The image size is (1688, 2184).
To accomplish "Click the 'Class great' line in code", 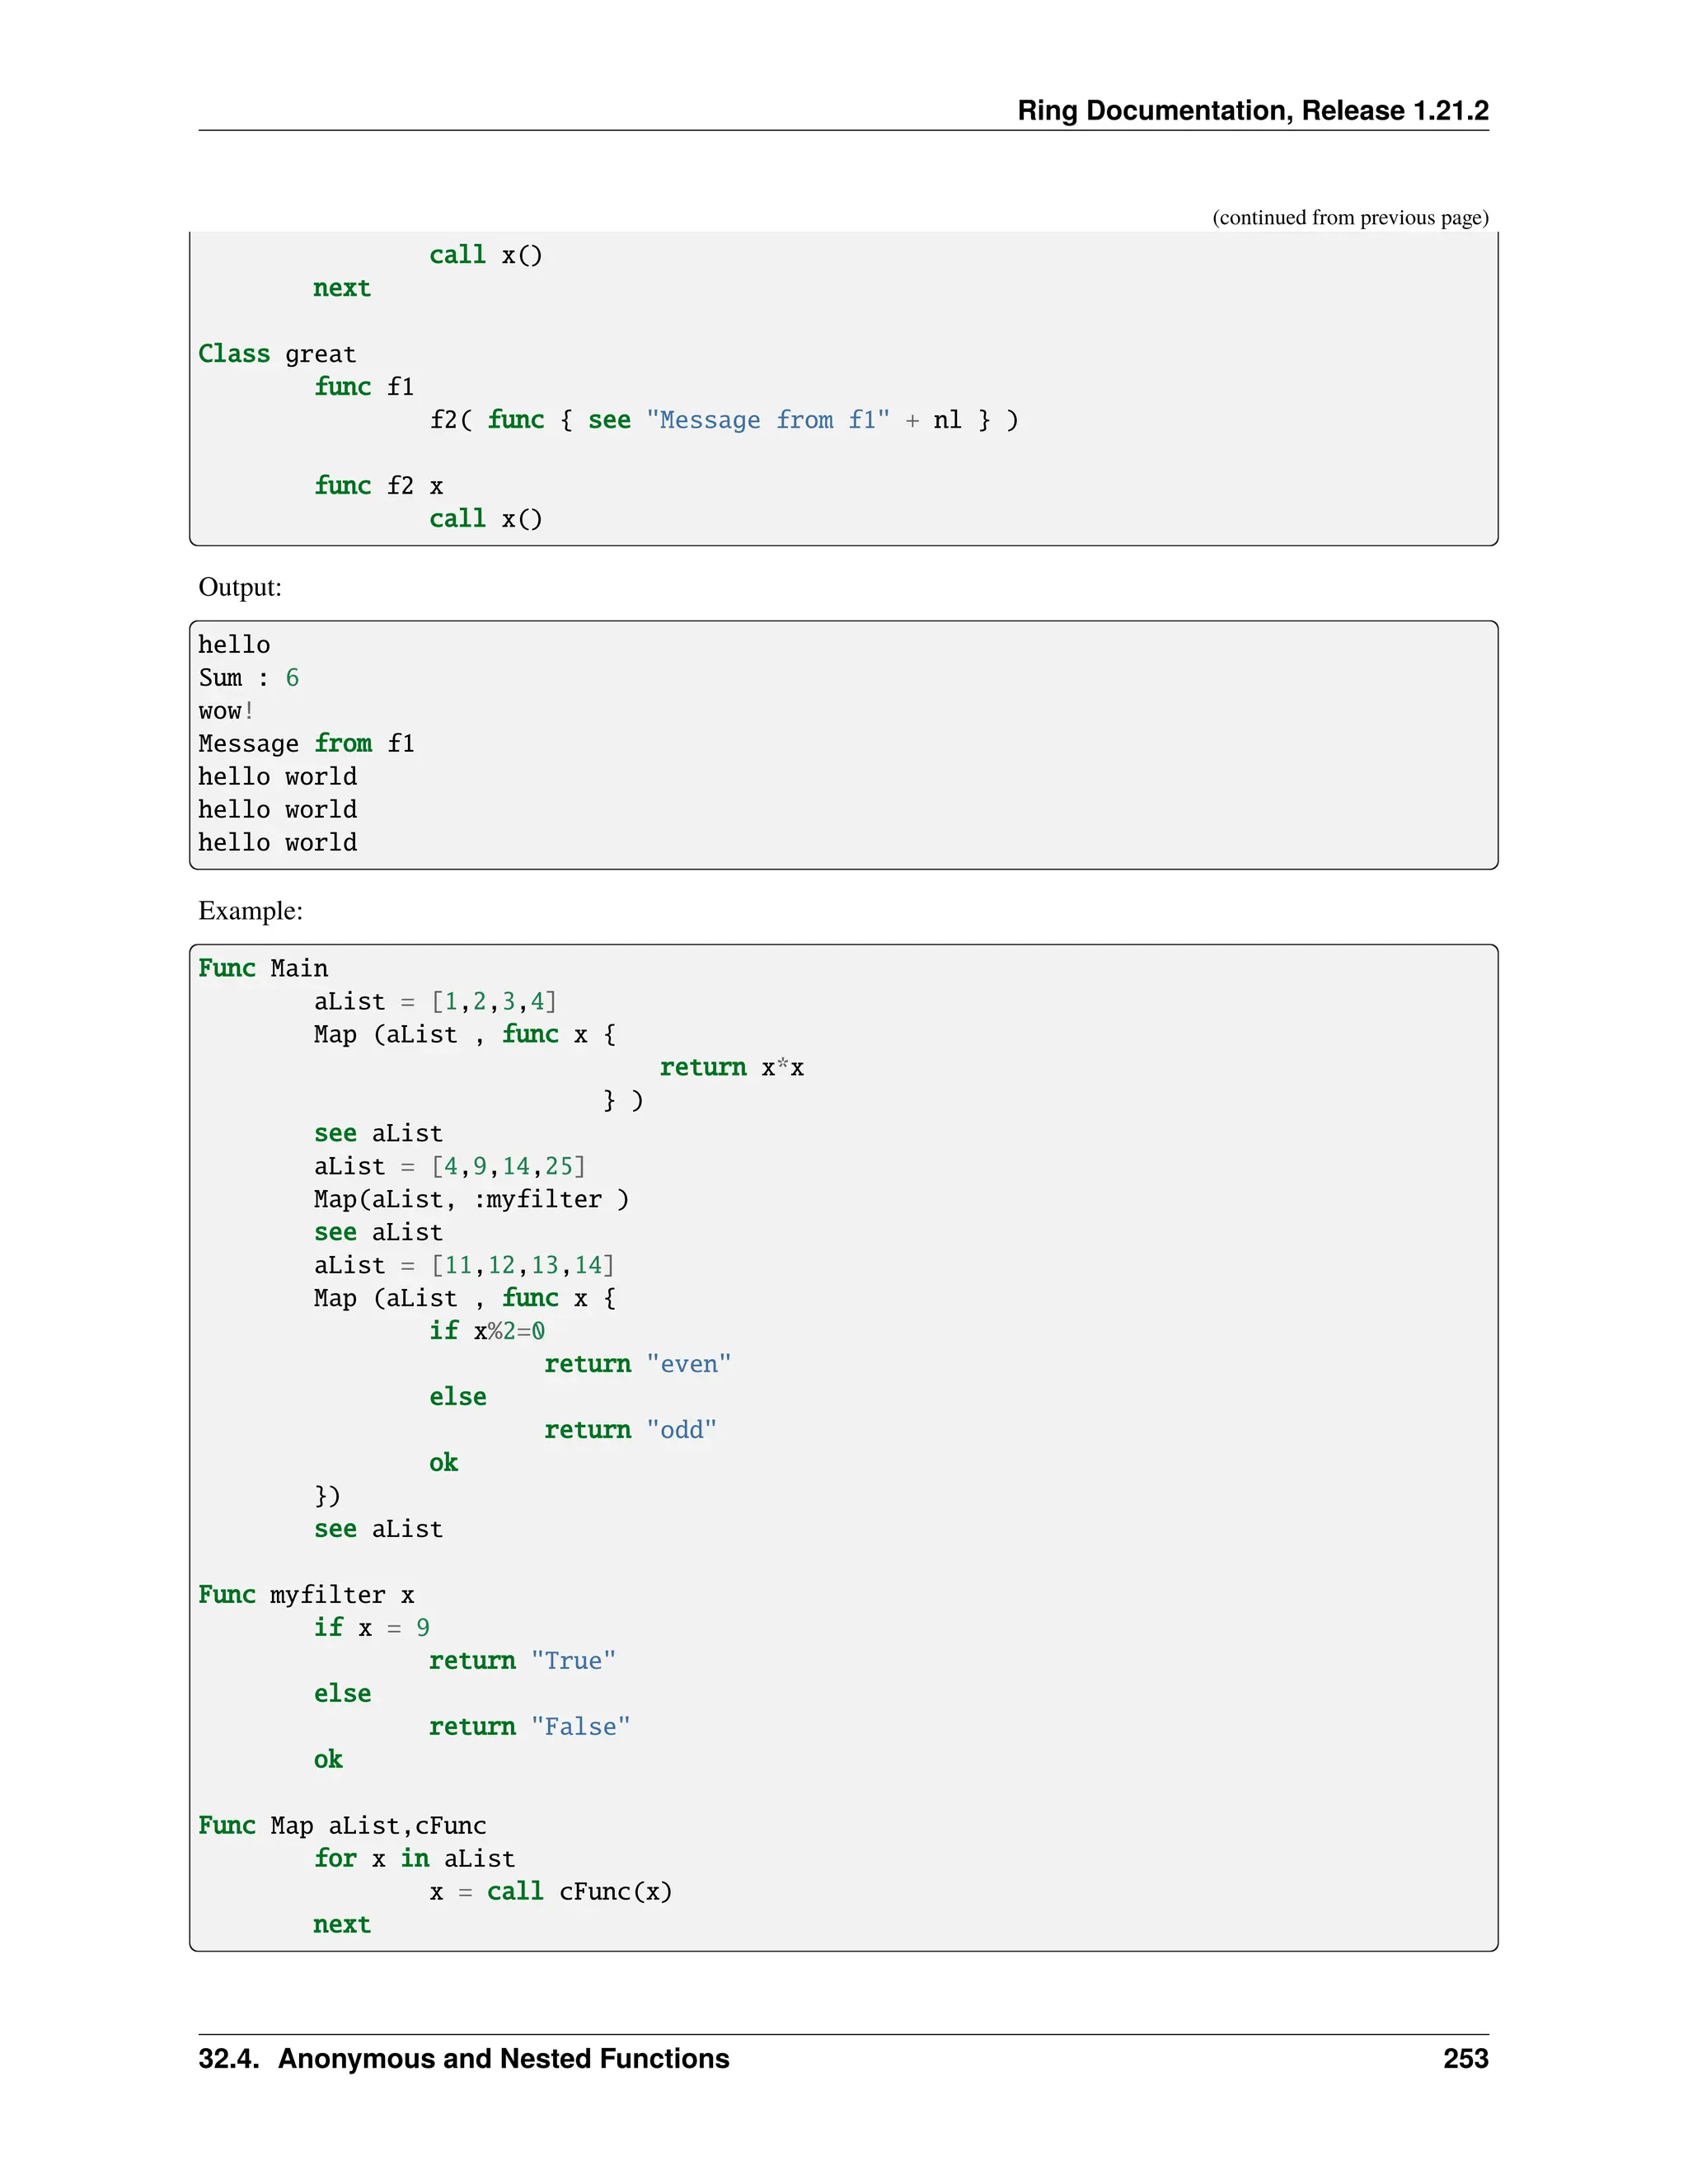I will [x=277, y=354].
